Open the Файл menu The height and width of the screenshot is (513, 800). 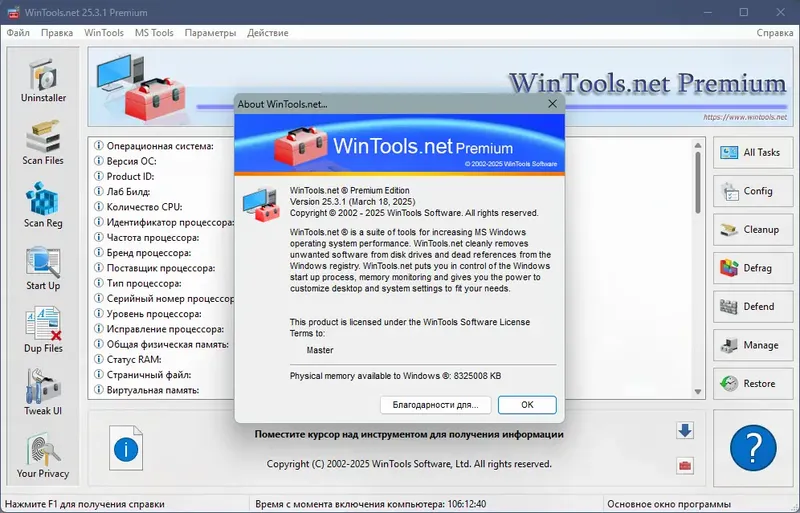click(x=18, y=33)
